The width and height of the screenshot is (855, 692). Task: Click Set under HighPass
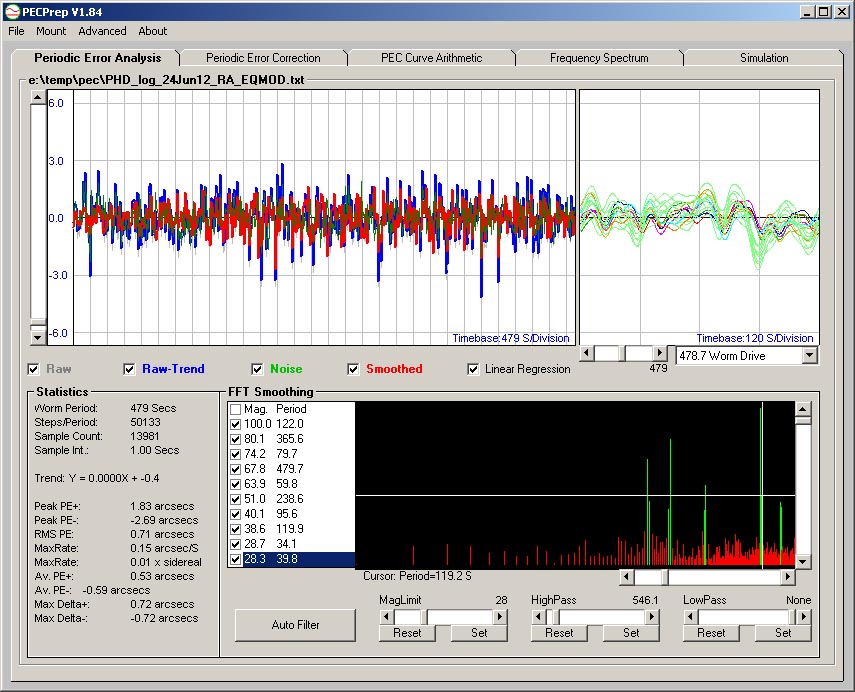631,633
